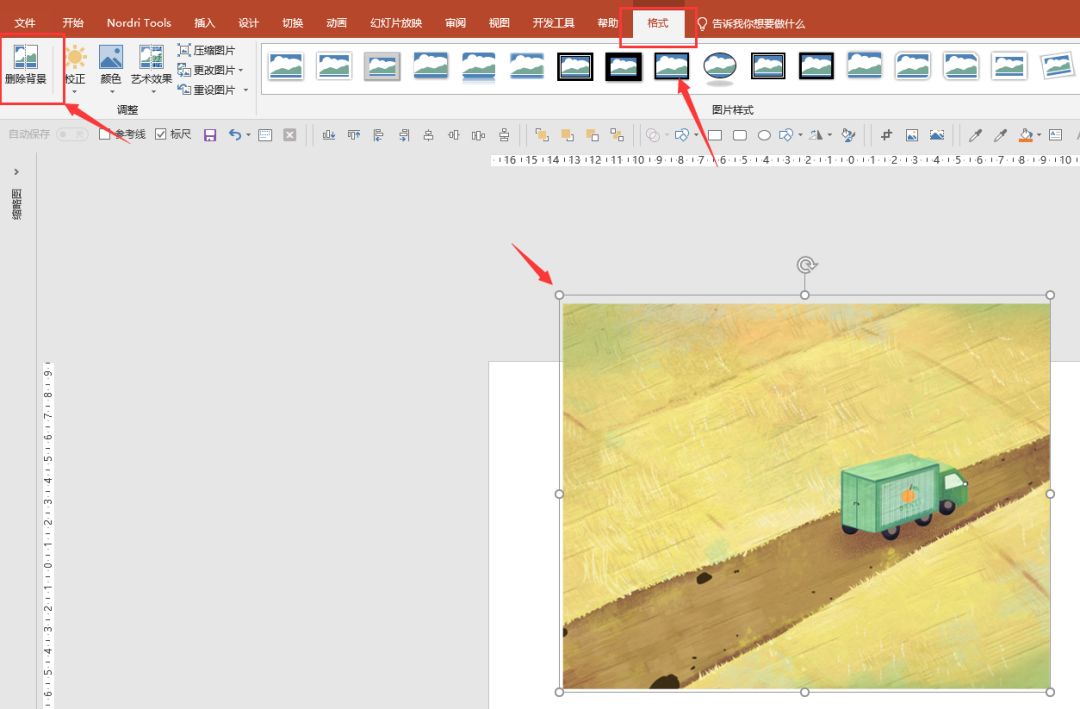Click the insert picture icon next to crop
The image size is (1080, 709).
click(x=911, y=135)
